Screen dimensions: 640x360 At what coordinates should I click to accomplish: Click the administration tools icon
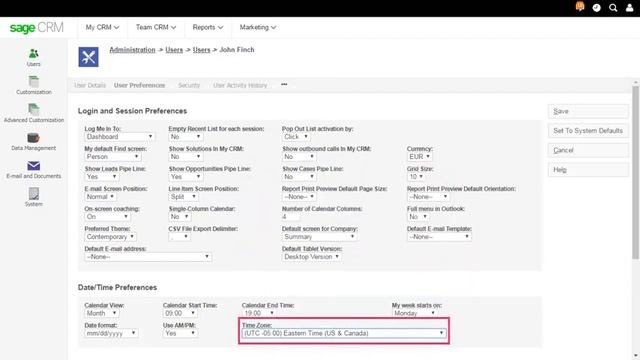point(89,57)
